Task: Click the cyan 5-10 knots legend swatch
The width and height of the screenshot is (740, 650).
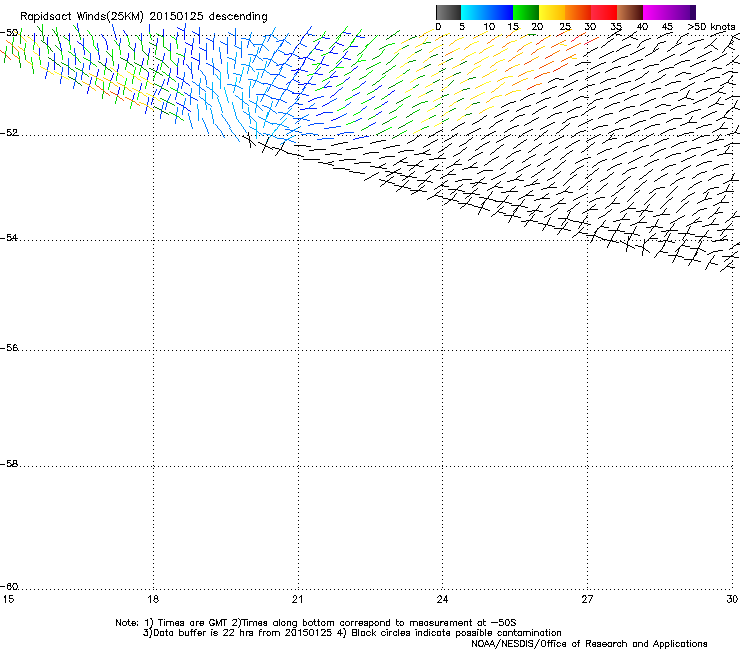Action: 474,12
